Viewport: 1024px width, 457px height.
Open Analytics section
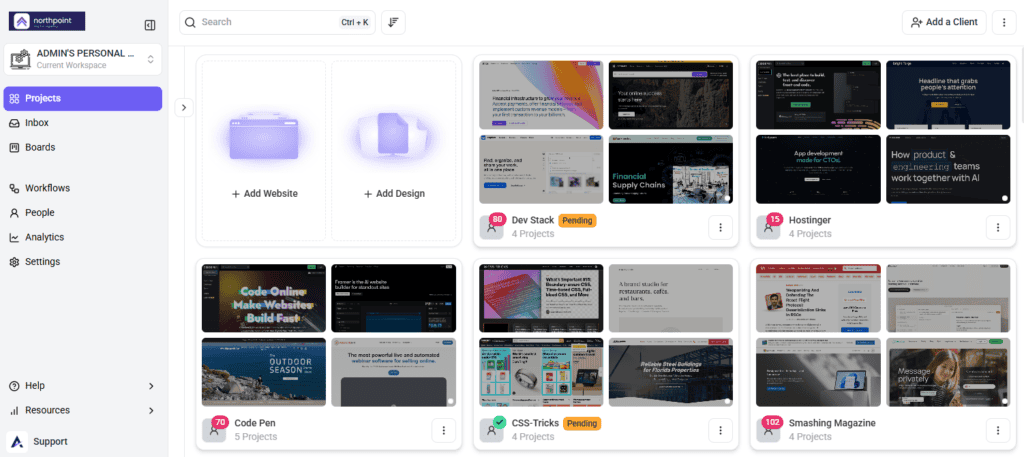[83, 237]
